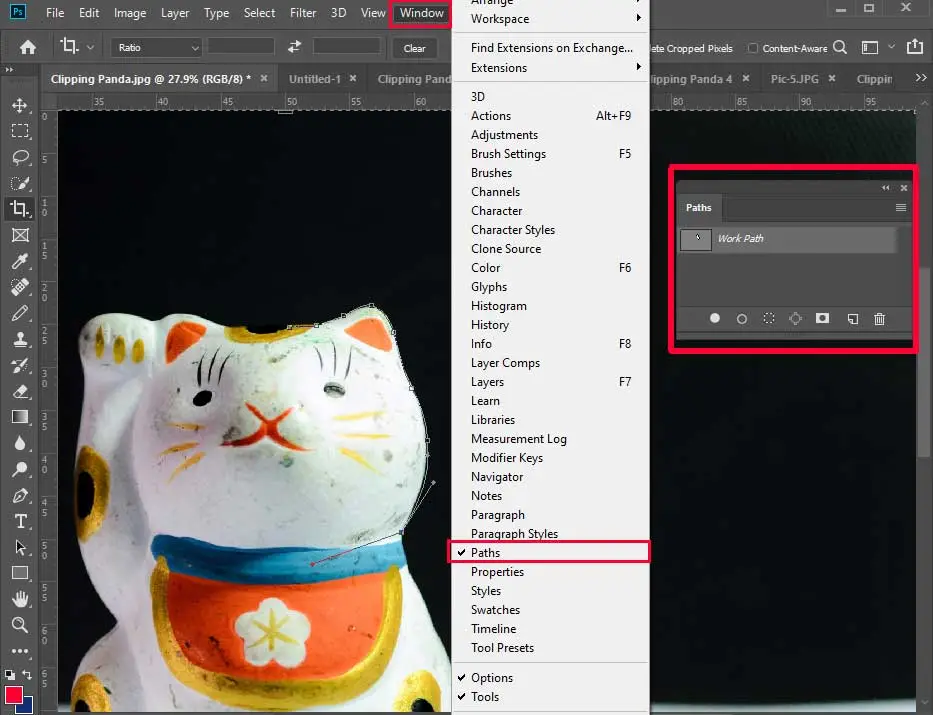Select the Eraser tool
The width and height of the screenshot is (933, 715).
pos(20,391)
